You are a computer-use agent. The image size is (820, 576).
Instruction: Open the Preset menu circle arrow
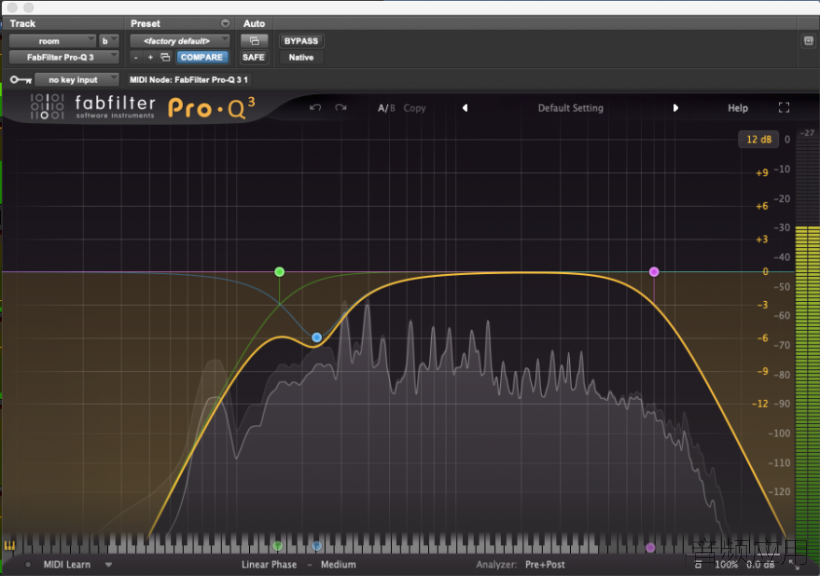point(225,24)
